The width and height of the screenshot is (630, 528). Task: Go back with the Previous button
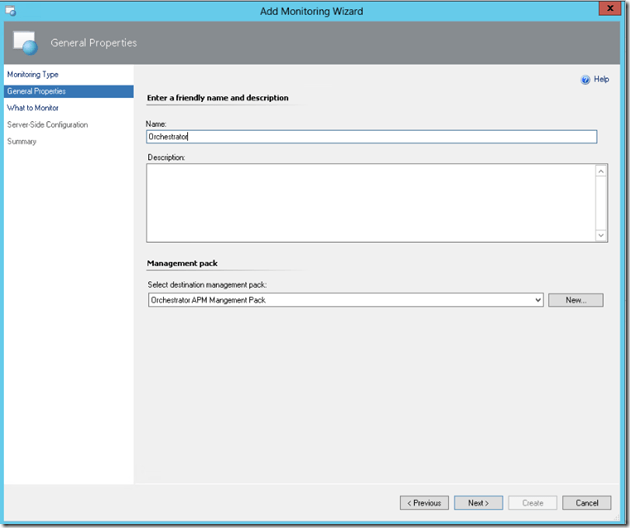click(x=424, y=503)
